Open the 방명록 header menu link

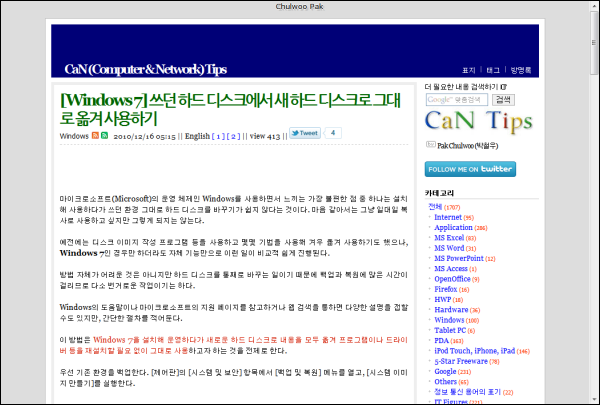521,70
